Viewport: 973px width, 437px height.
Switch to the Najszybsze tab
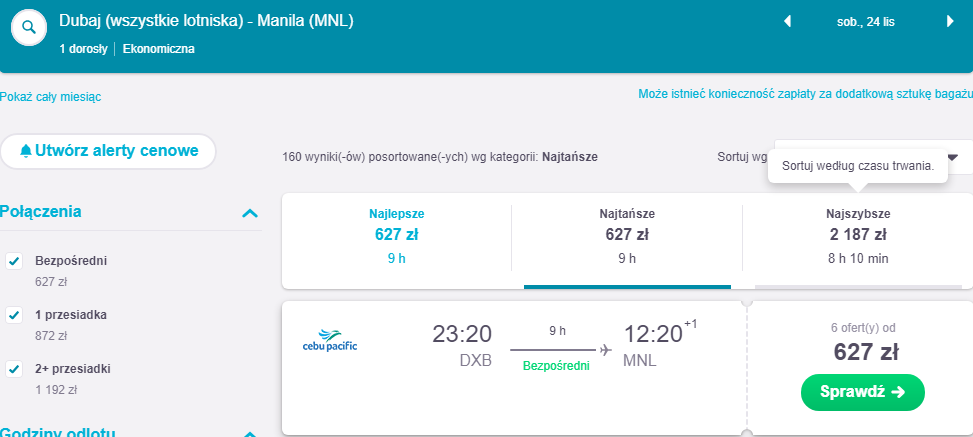pyautogui.click(x=857, y=236)
